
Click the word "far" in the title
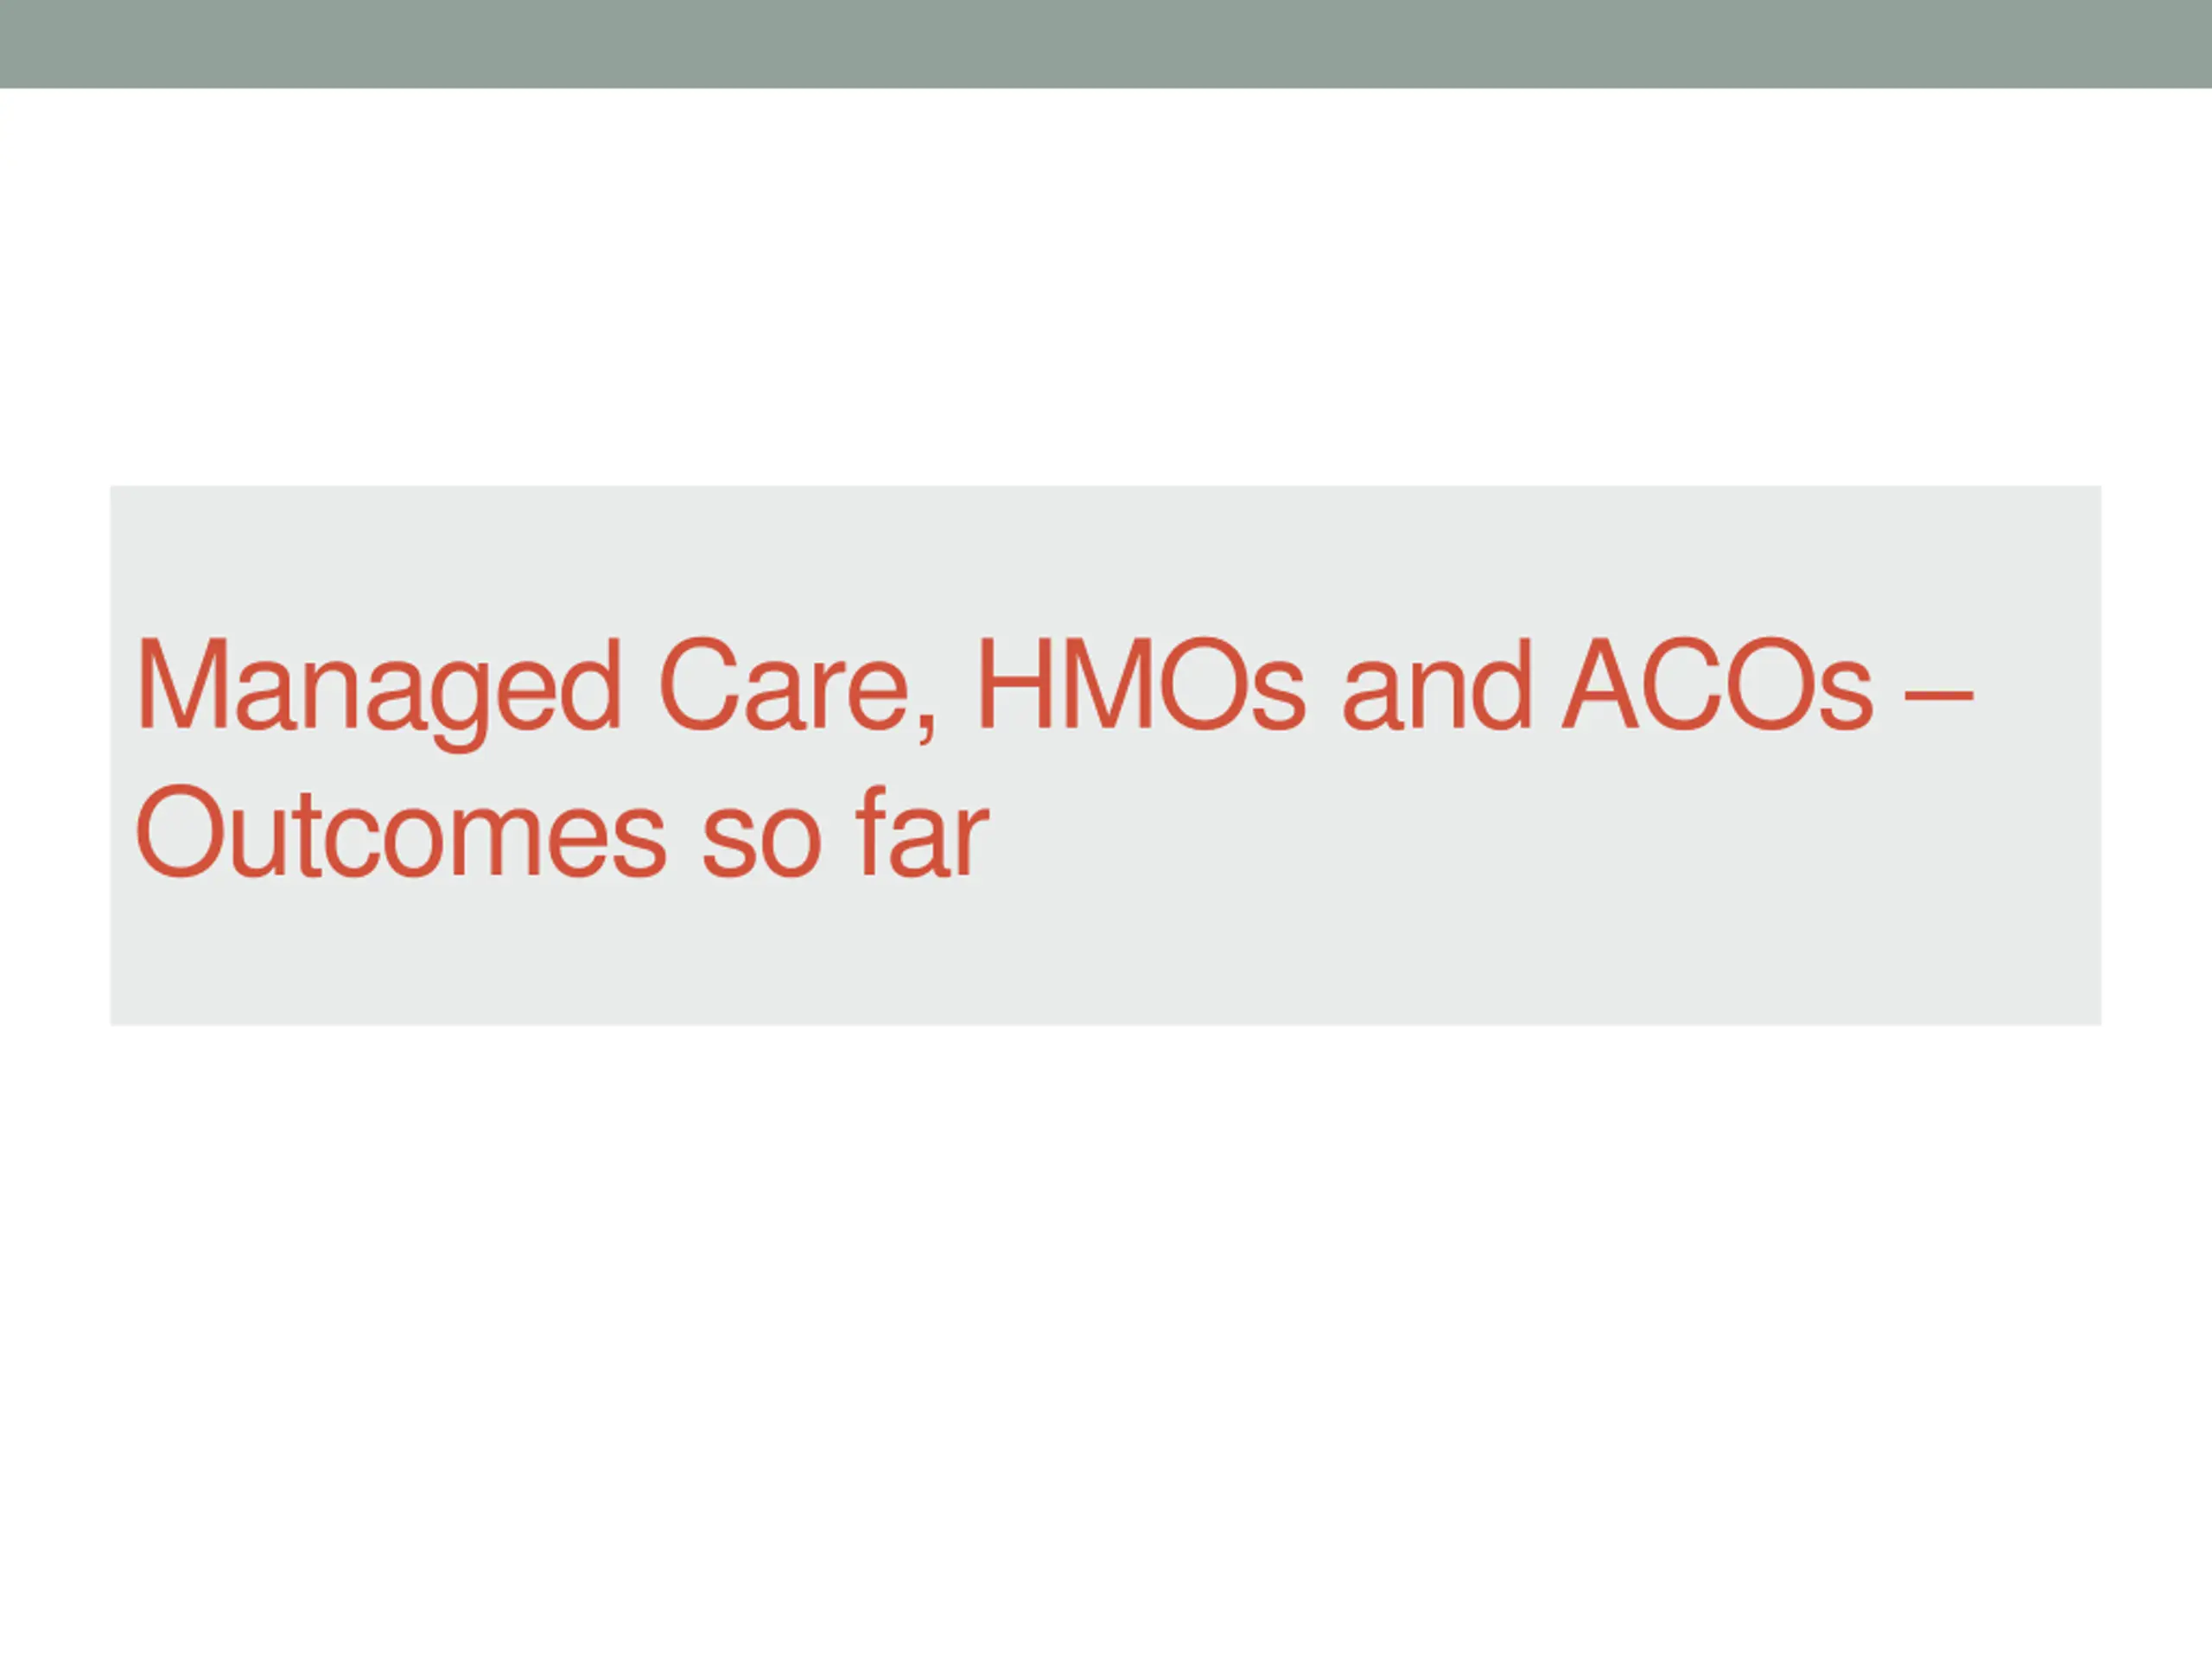tap(922, 833)
